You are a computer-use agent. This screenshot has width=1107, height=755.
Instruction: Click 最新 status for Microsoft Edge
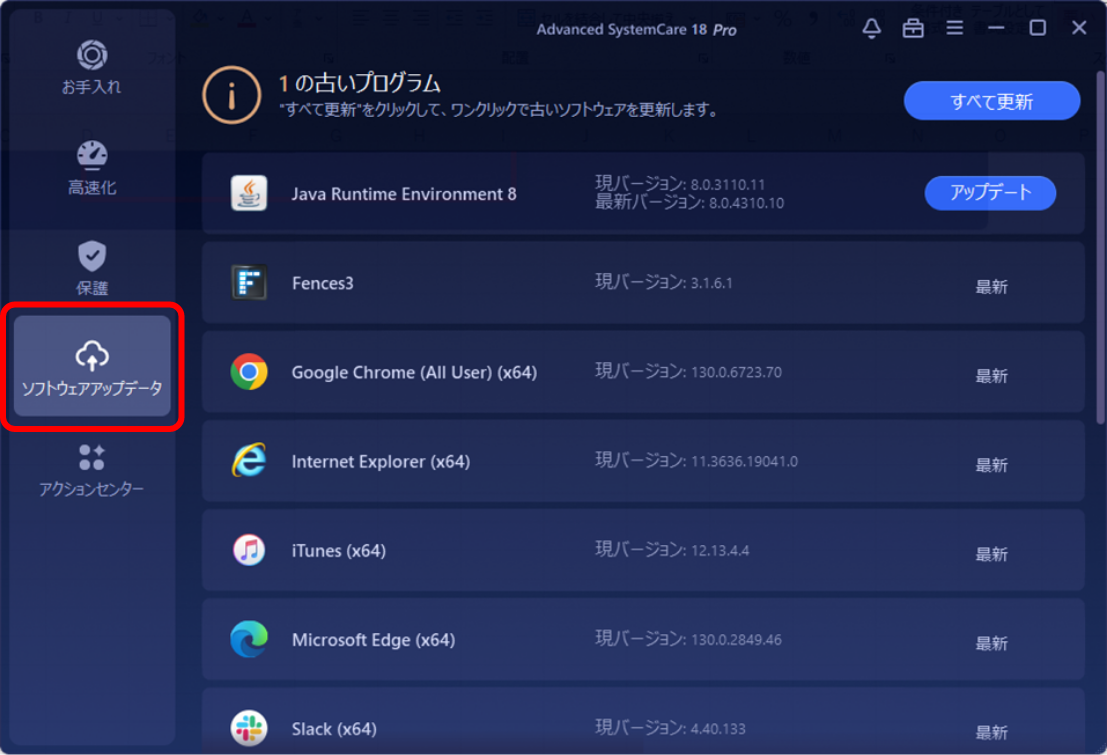pos(991,643)
